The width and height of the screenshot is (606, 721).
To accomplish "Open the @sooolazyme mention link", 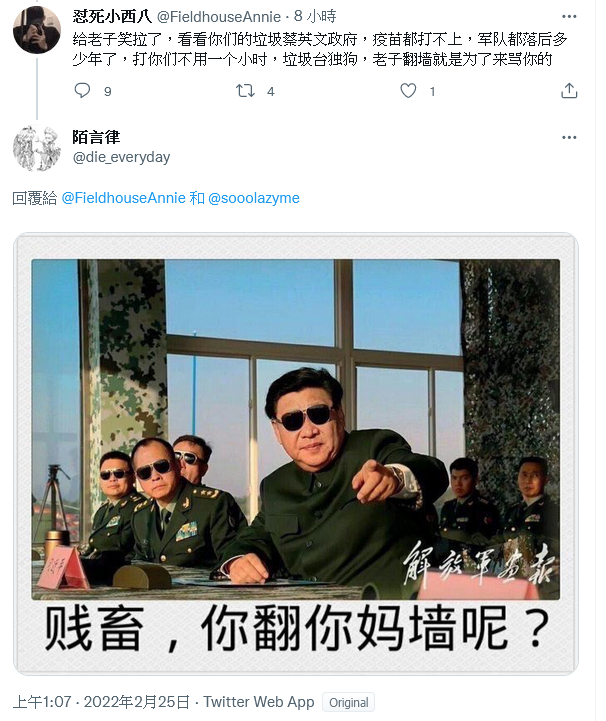I will click(254, 198).
